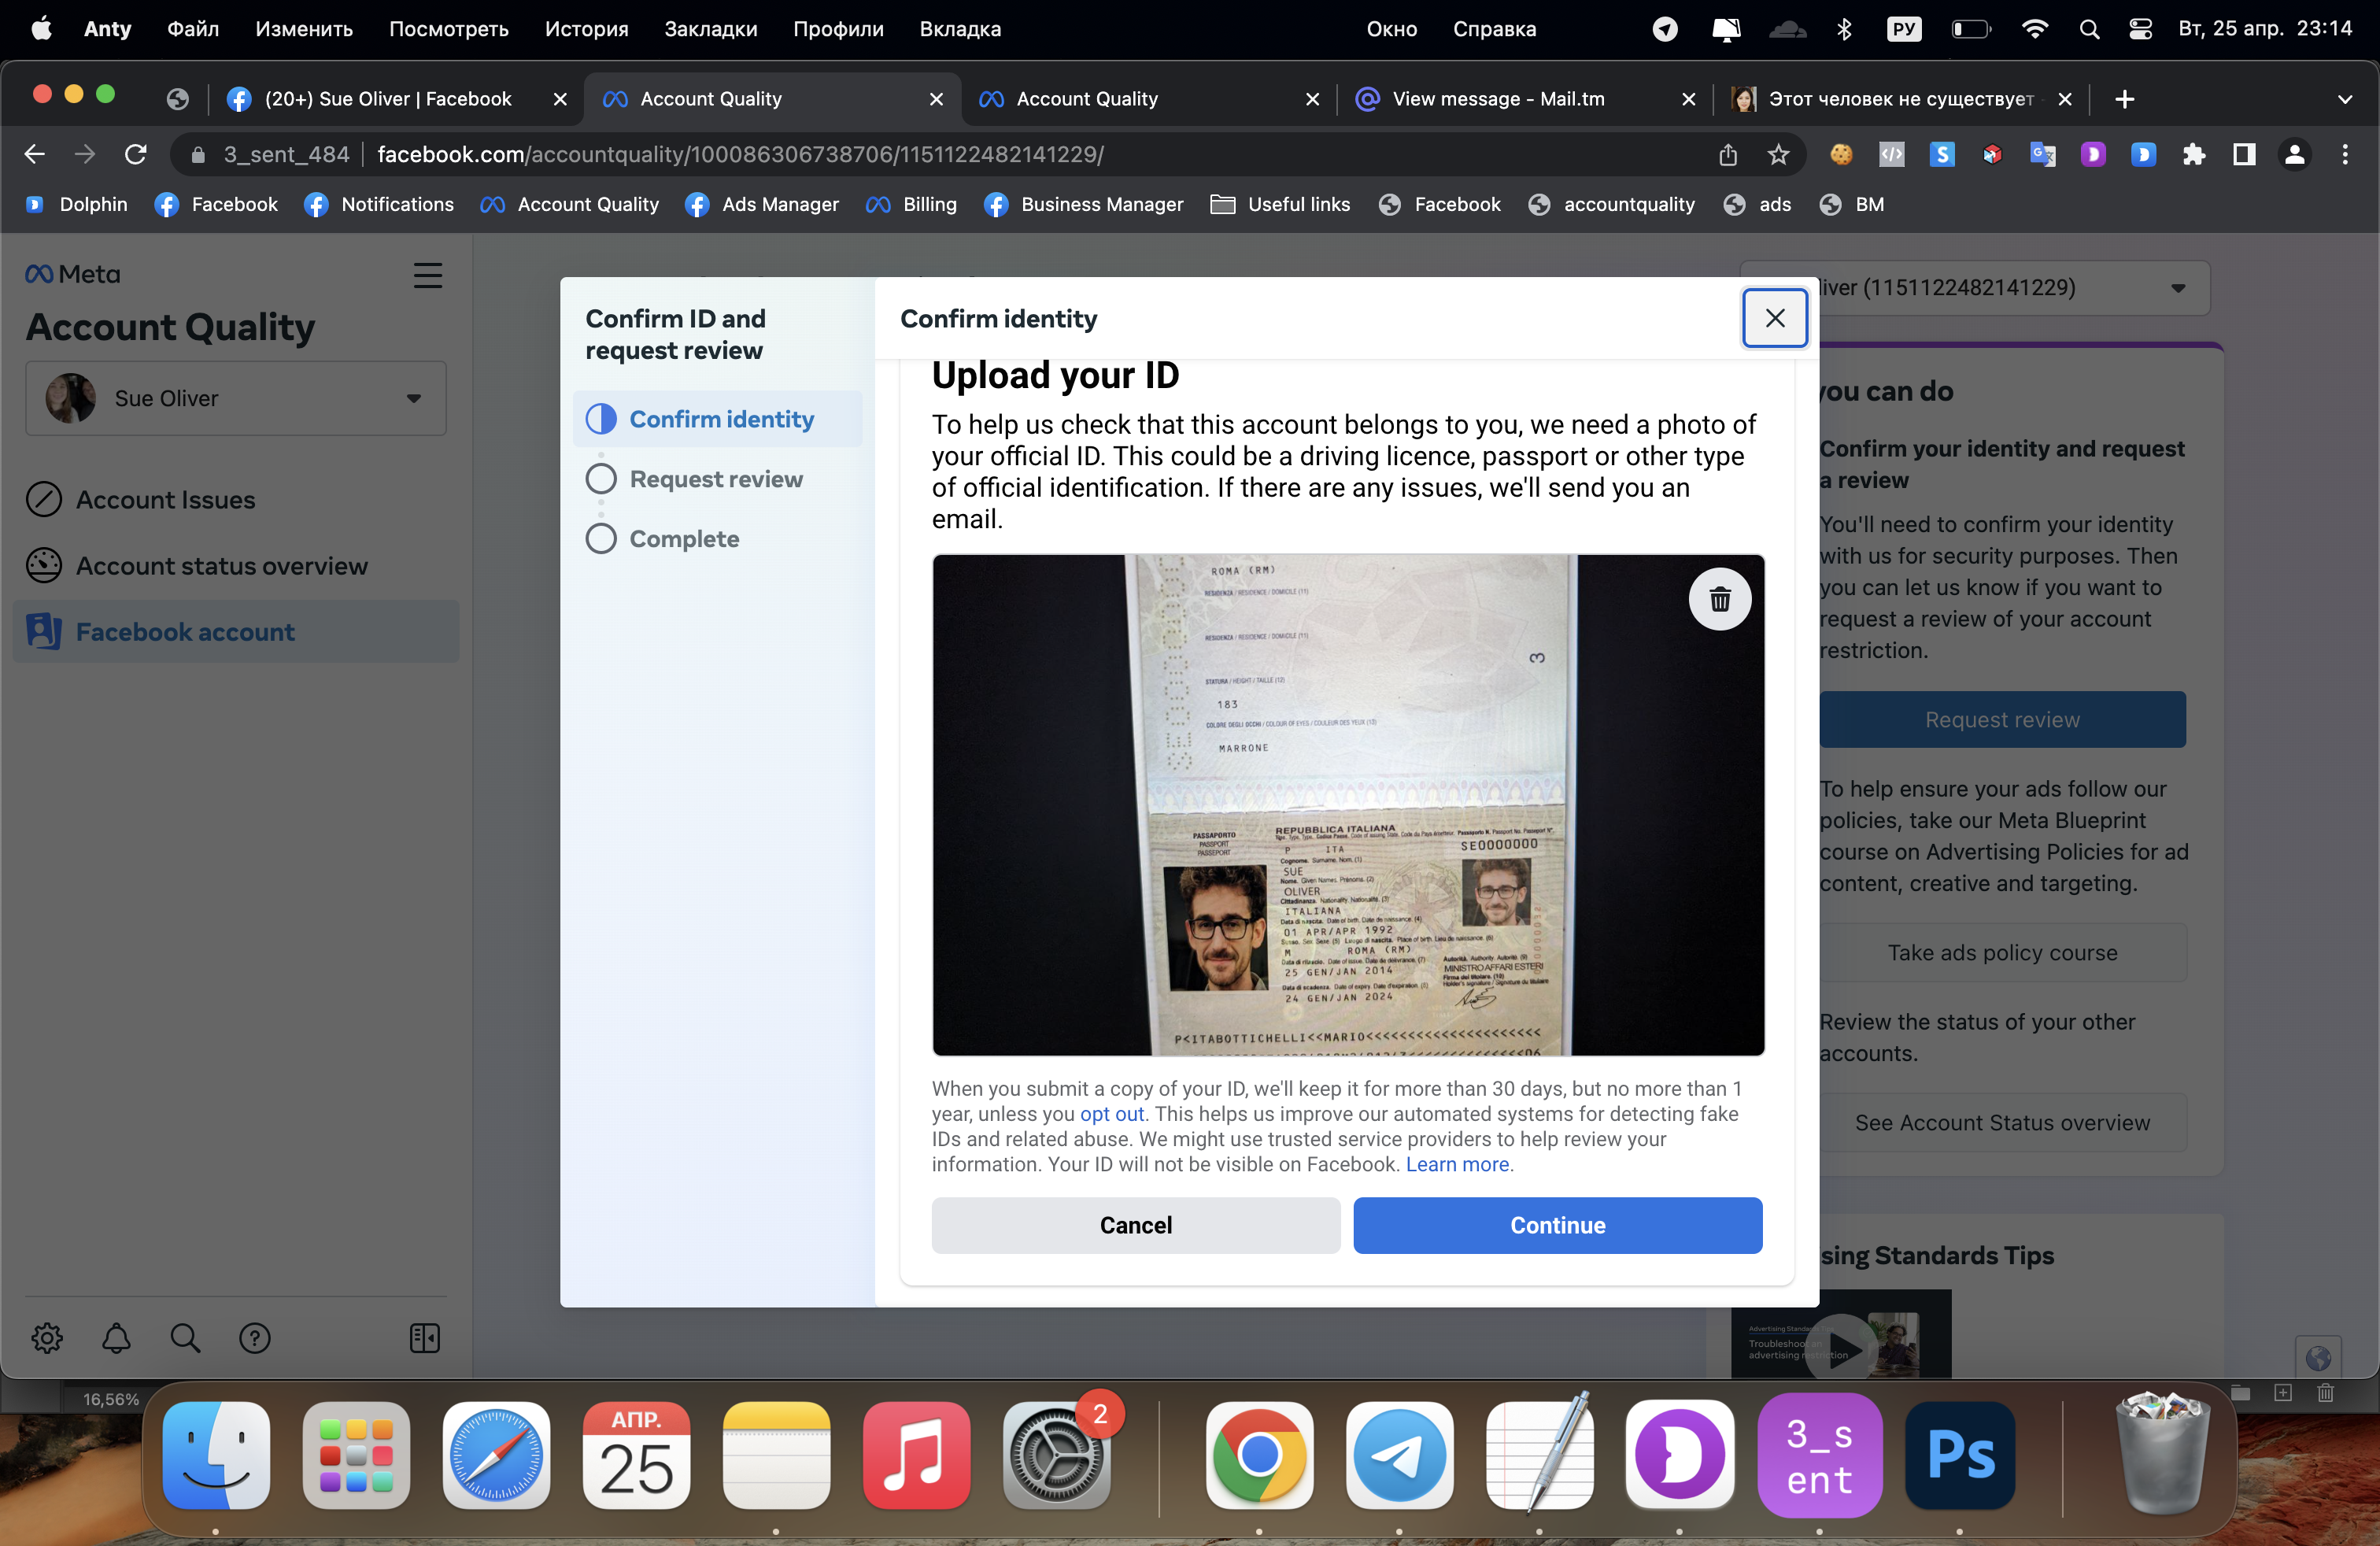The width and height of the screenshot is (2380, 1546).
Task: Open System Settings from the Dock
Action: click(1056, 1455)
